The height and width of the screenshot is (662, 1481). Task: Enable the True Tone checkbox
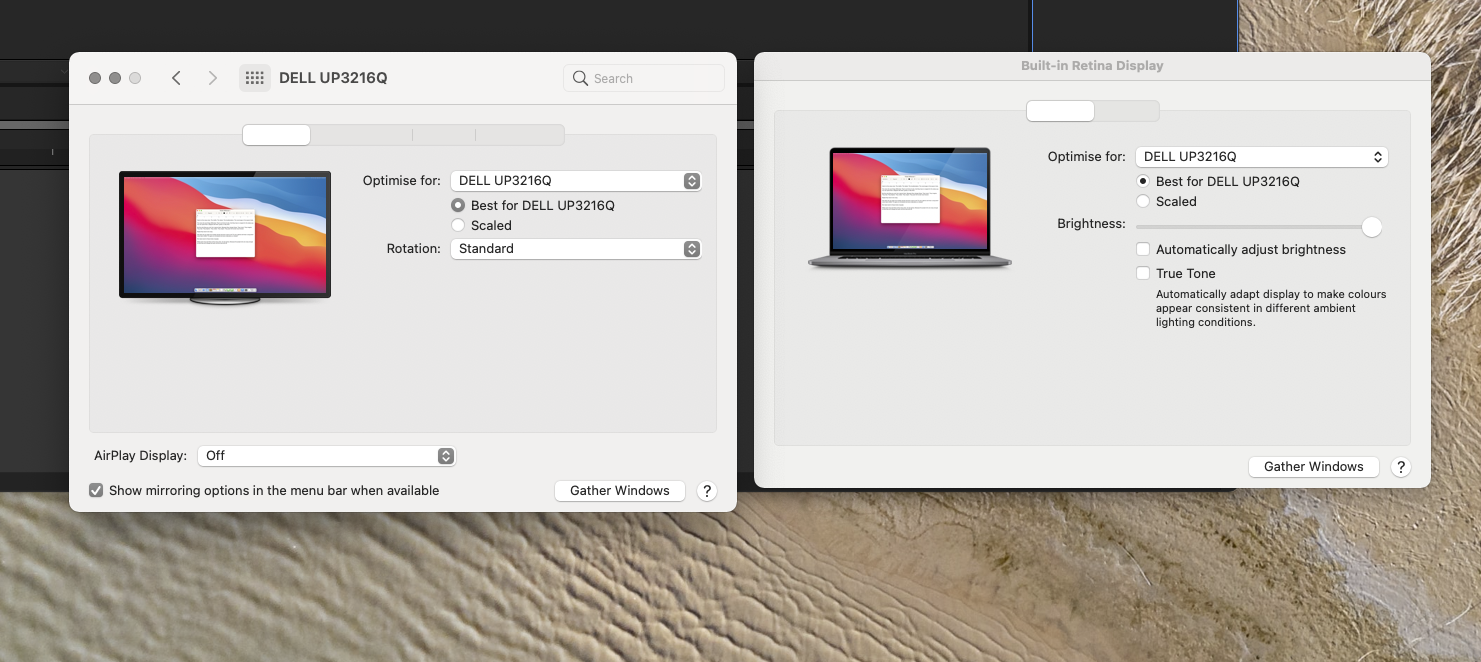[1143, 273]
